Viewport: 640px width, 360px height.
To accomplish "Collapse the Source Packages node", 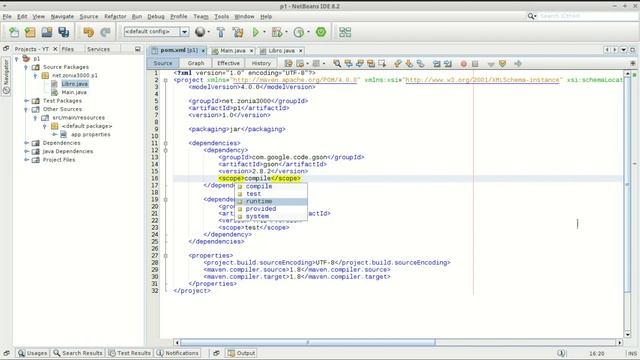I will [x=26, y=67].
